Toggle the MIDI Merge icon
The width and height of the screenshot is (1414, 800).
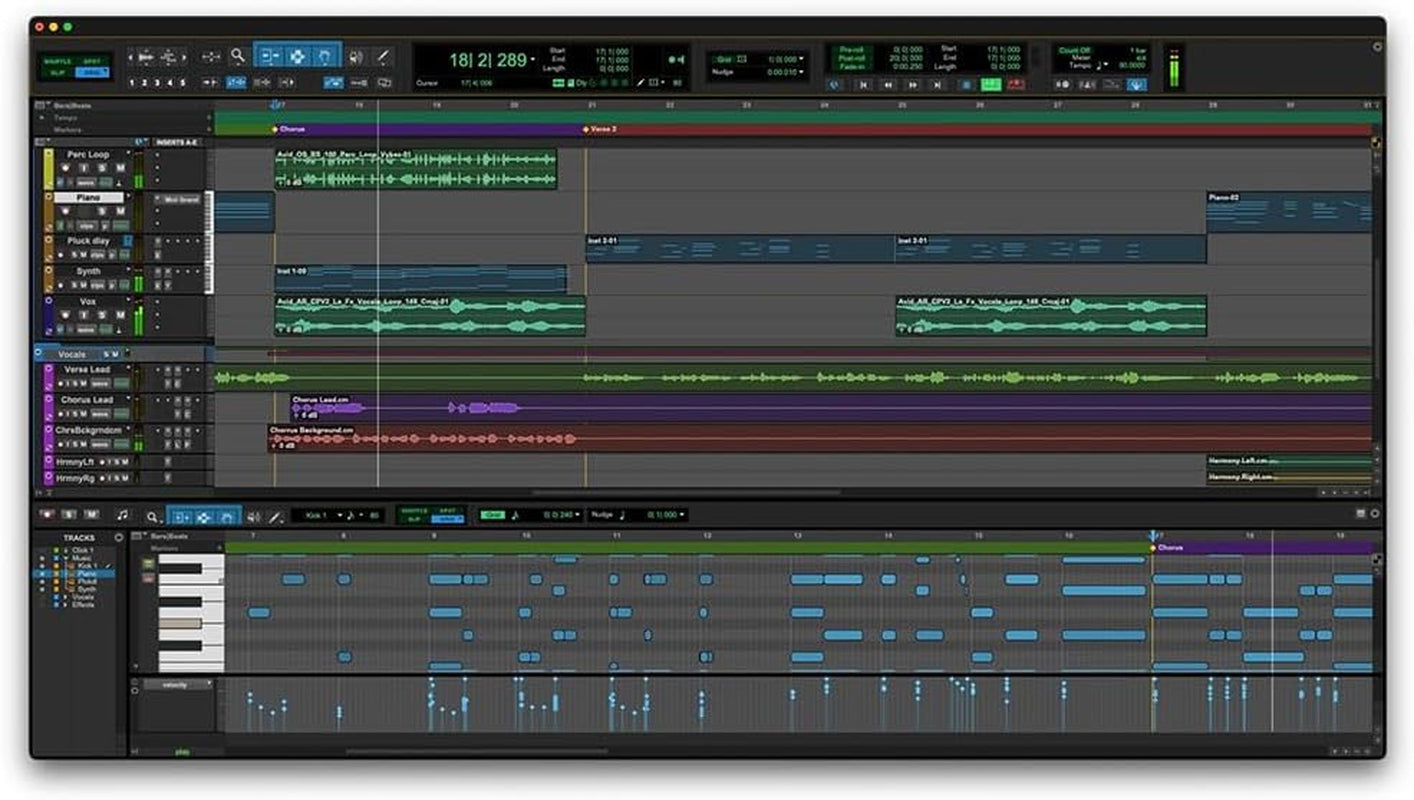coord(1112,85)
